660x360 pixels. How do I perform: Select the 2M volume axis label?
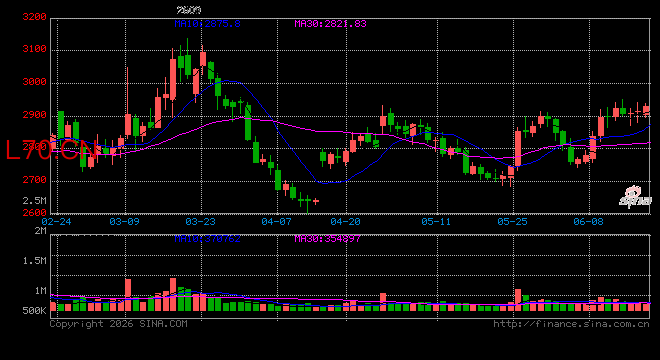click(x=40, y=231)
